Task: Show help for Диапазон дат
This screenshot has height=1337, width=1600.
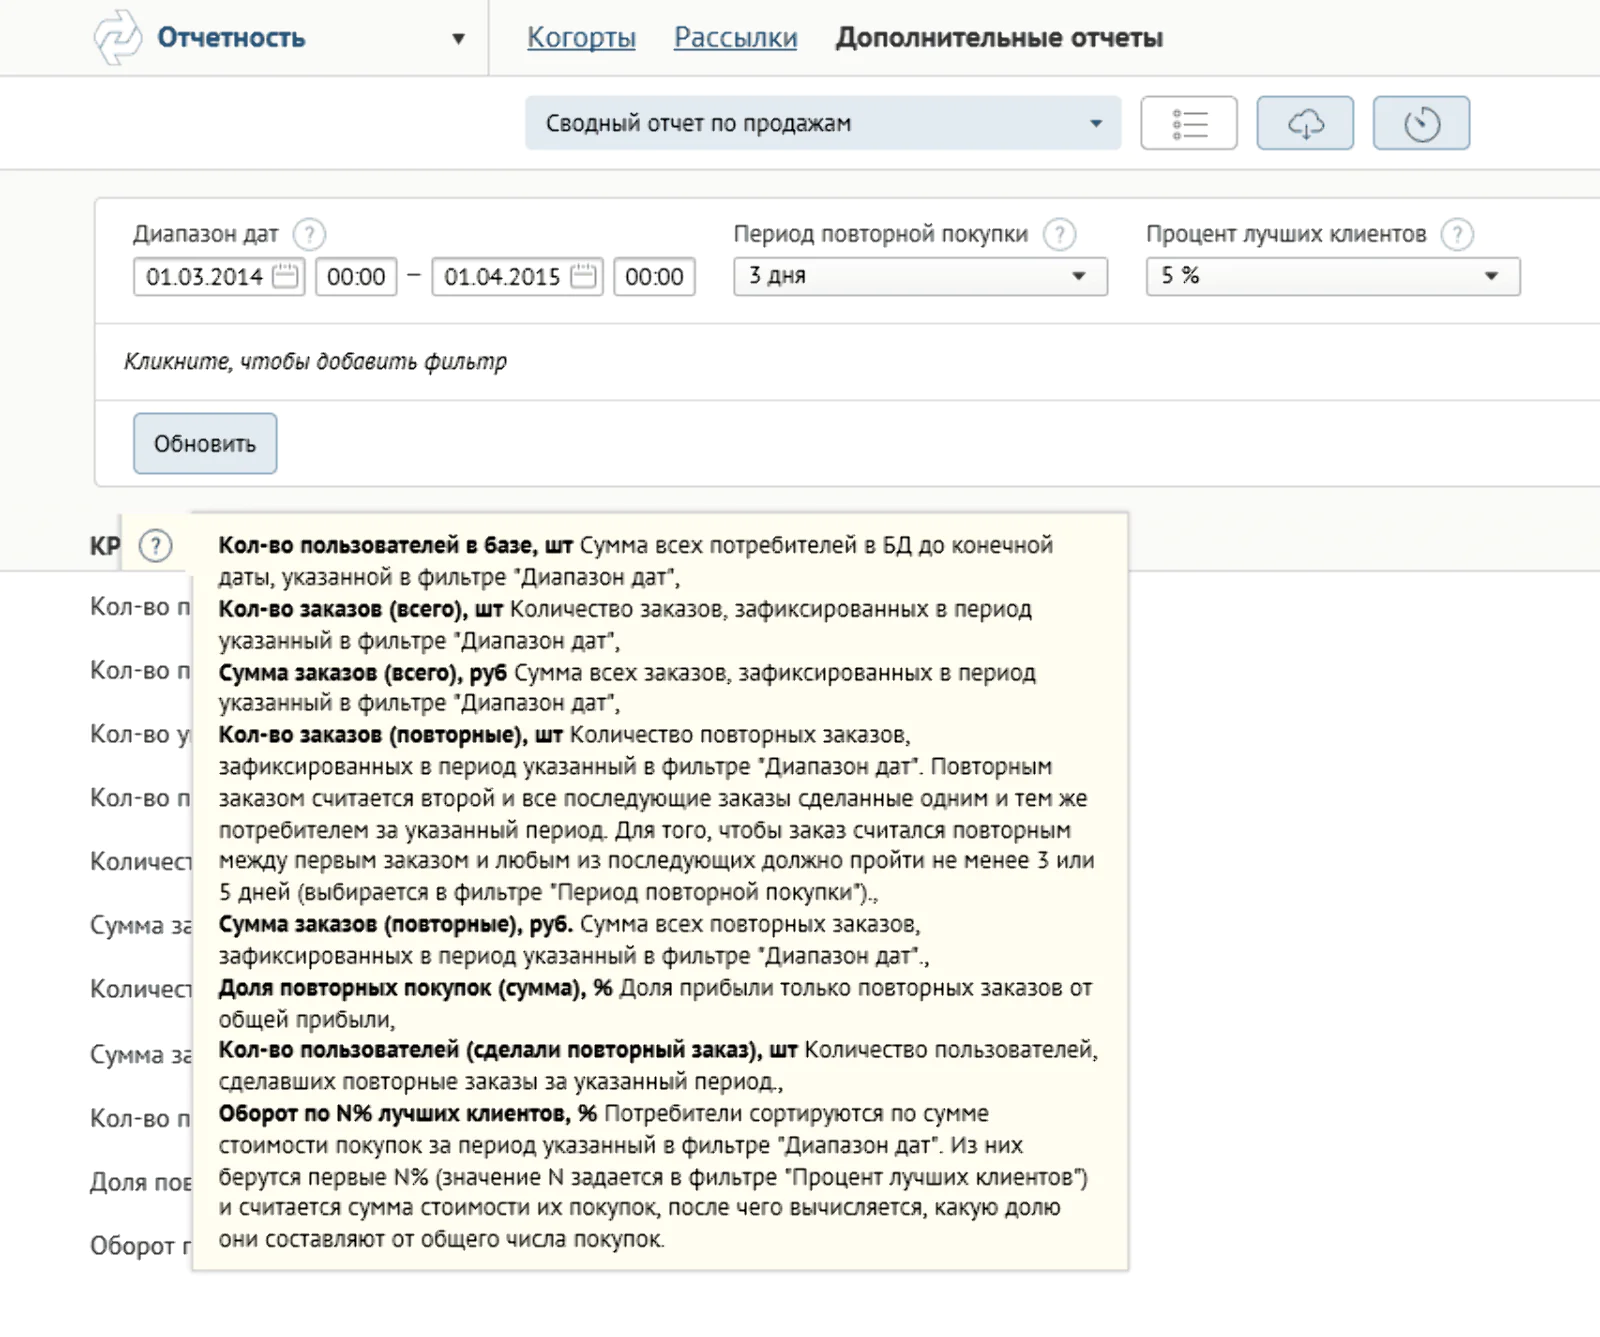Action: (x=309, y=234)
